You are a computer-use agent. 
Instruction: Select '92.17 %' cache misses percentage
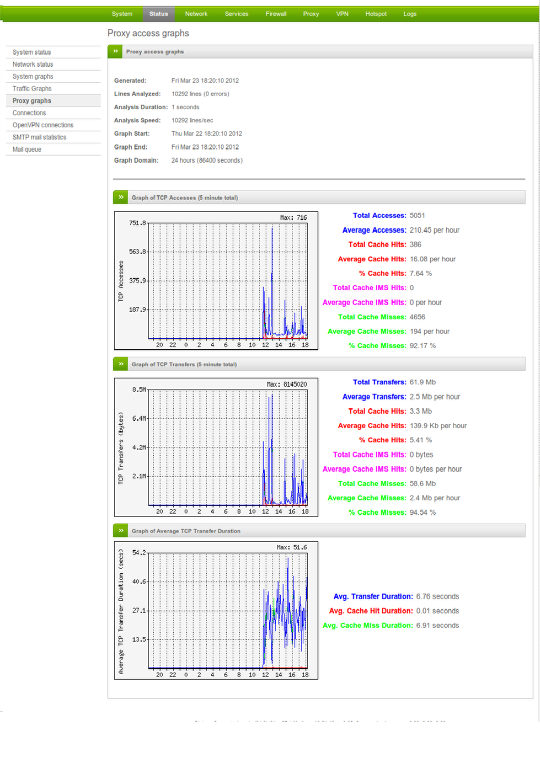pos(423,346)
